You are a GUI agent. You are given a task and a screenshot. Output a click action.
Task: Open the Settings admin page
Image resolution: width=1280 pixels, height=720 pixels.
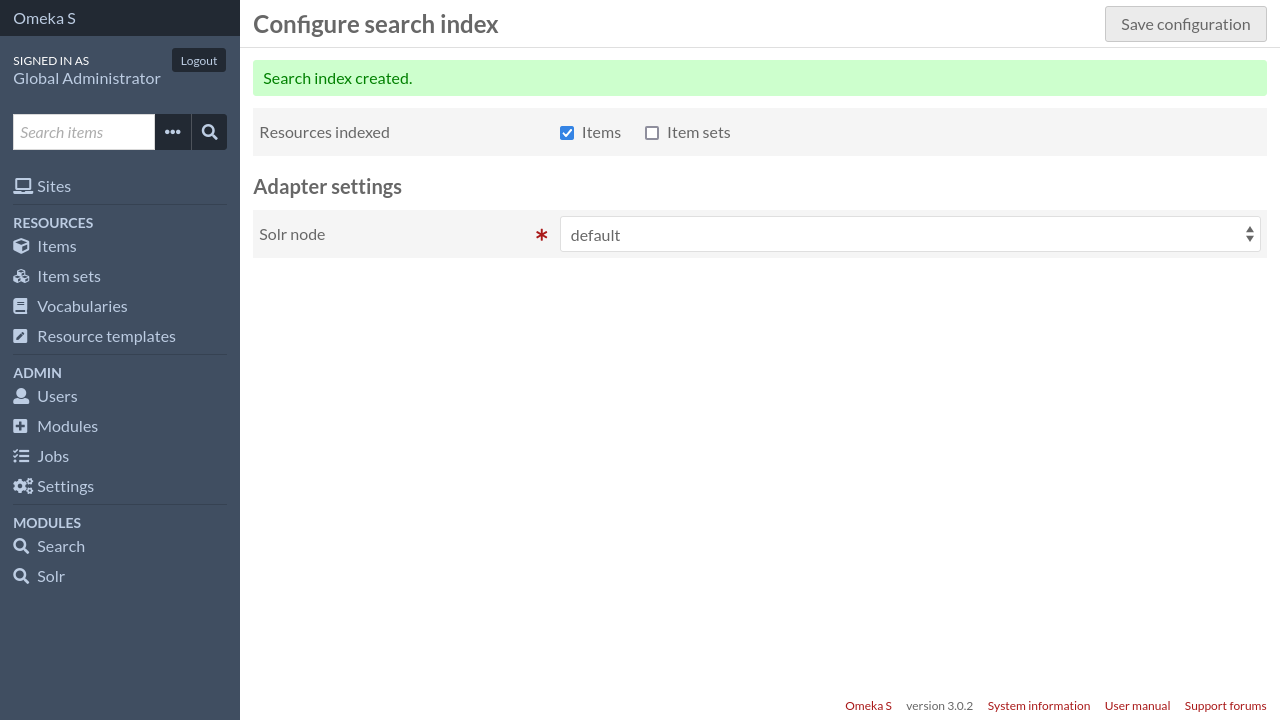(65, 486)
